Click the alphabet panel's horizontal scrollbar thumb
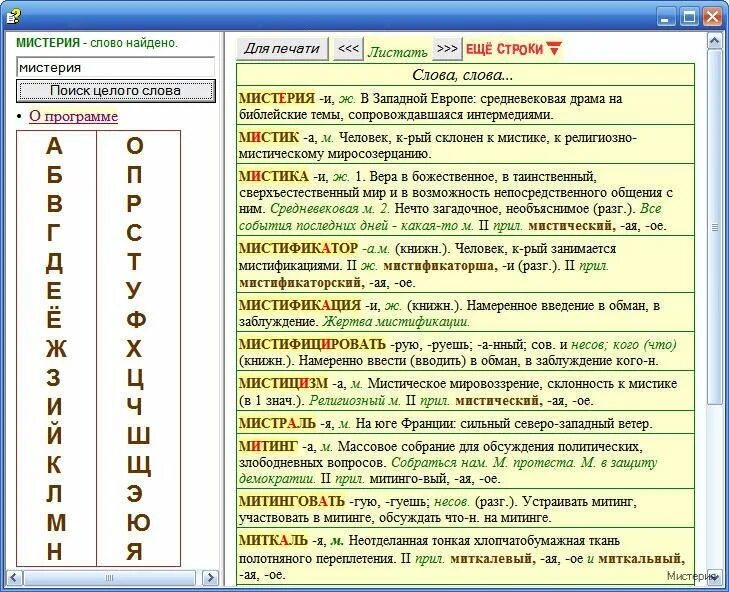This screenshot has width=729, height=592. pyautogui.click(x=109, y=578)
